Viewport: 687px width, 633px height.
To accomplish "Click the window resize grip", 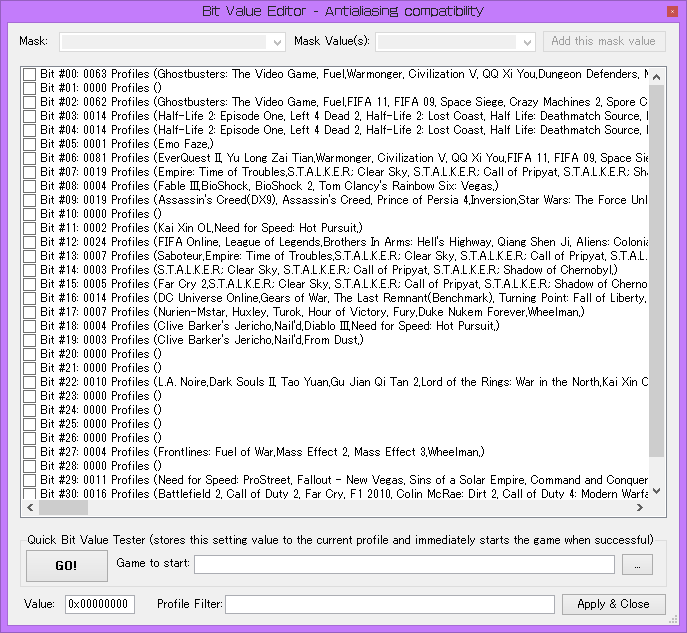I will [673, 619].
